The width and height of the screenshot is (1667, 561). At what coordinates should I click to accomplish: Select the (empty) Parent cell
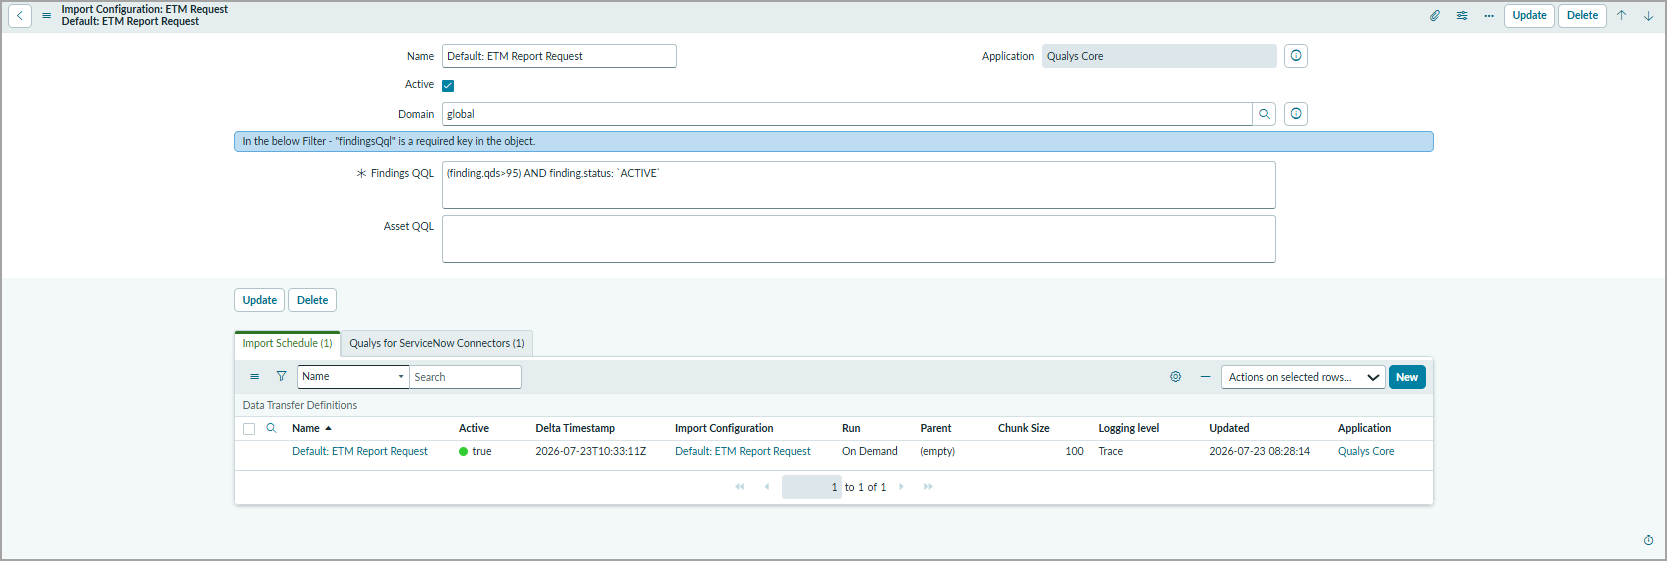[937, 451]
